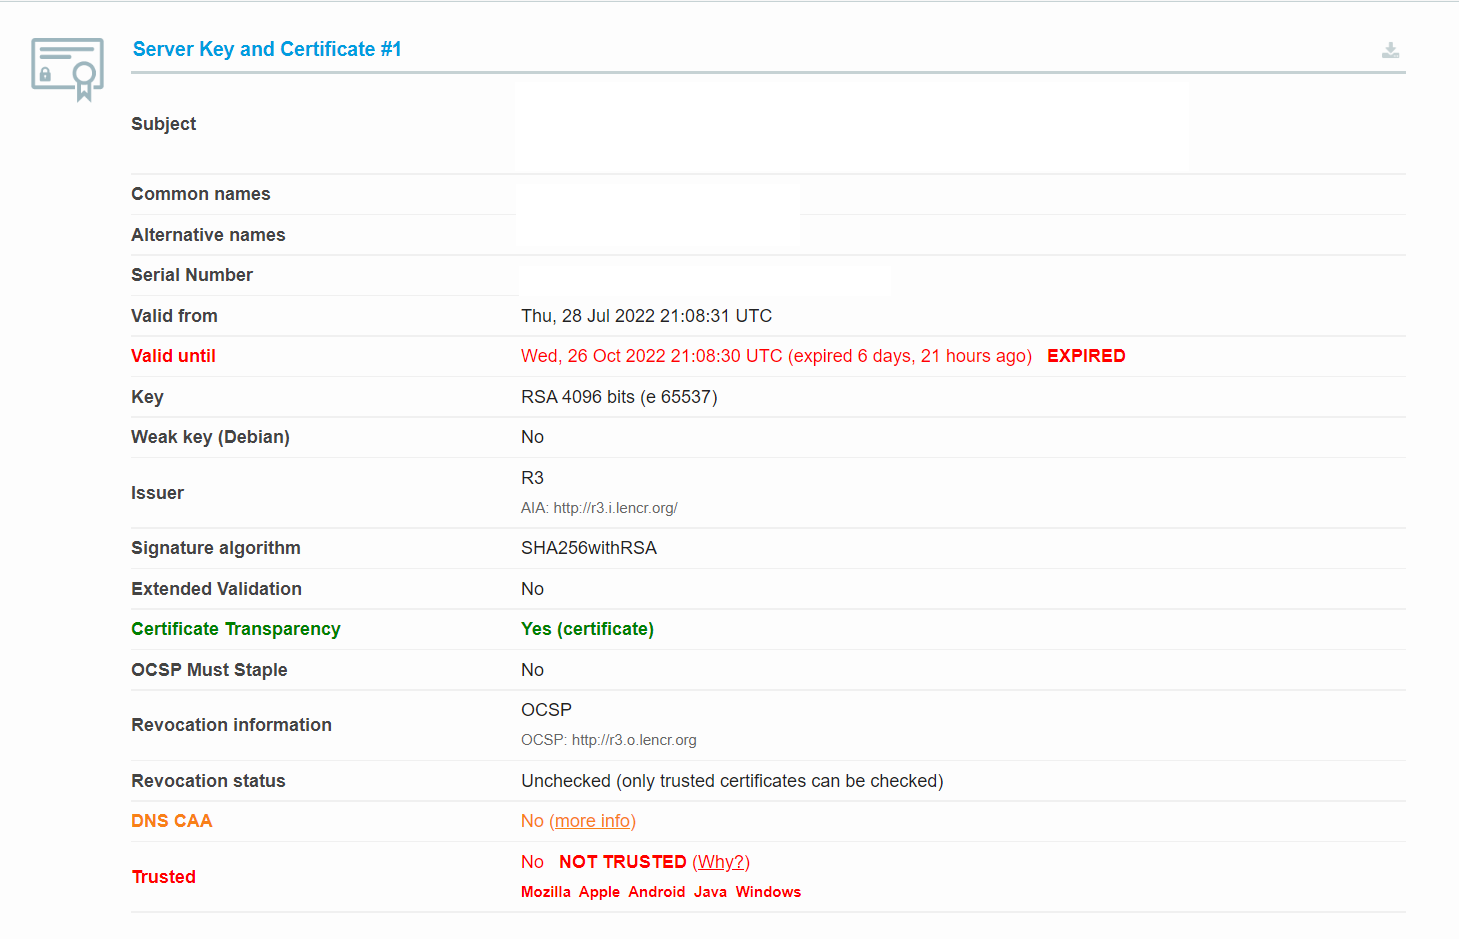Screen dimensions: 1459x939
Task: Click the orange DNS CAA label
Action: (172, 821)
